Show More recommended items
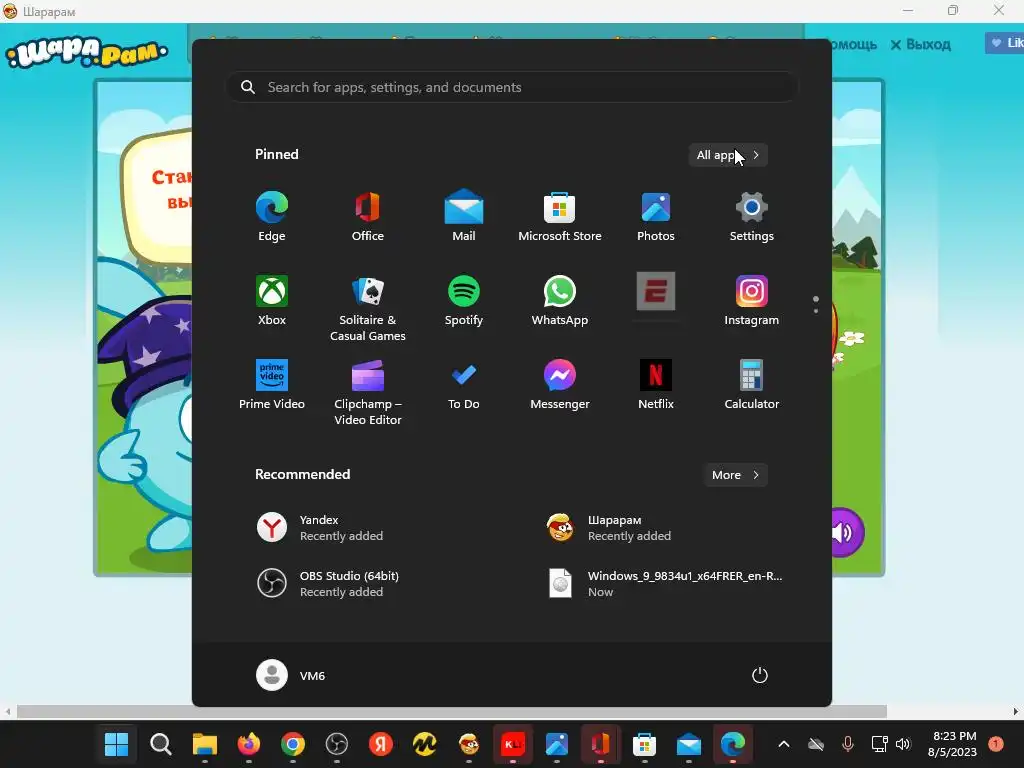This screenshot has width=1024, height=768. (735, 475)
